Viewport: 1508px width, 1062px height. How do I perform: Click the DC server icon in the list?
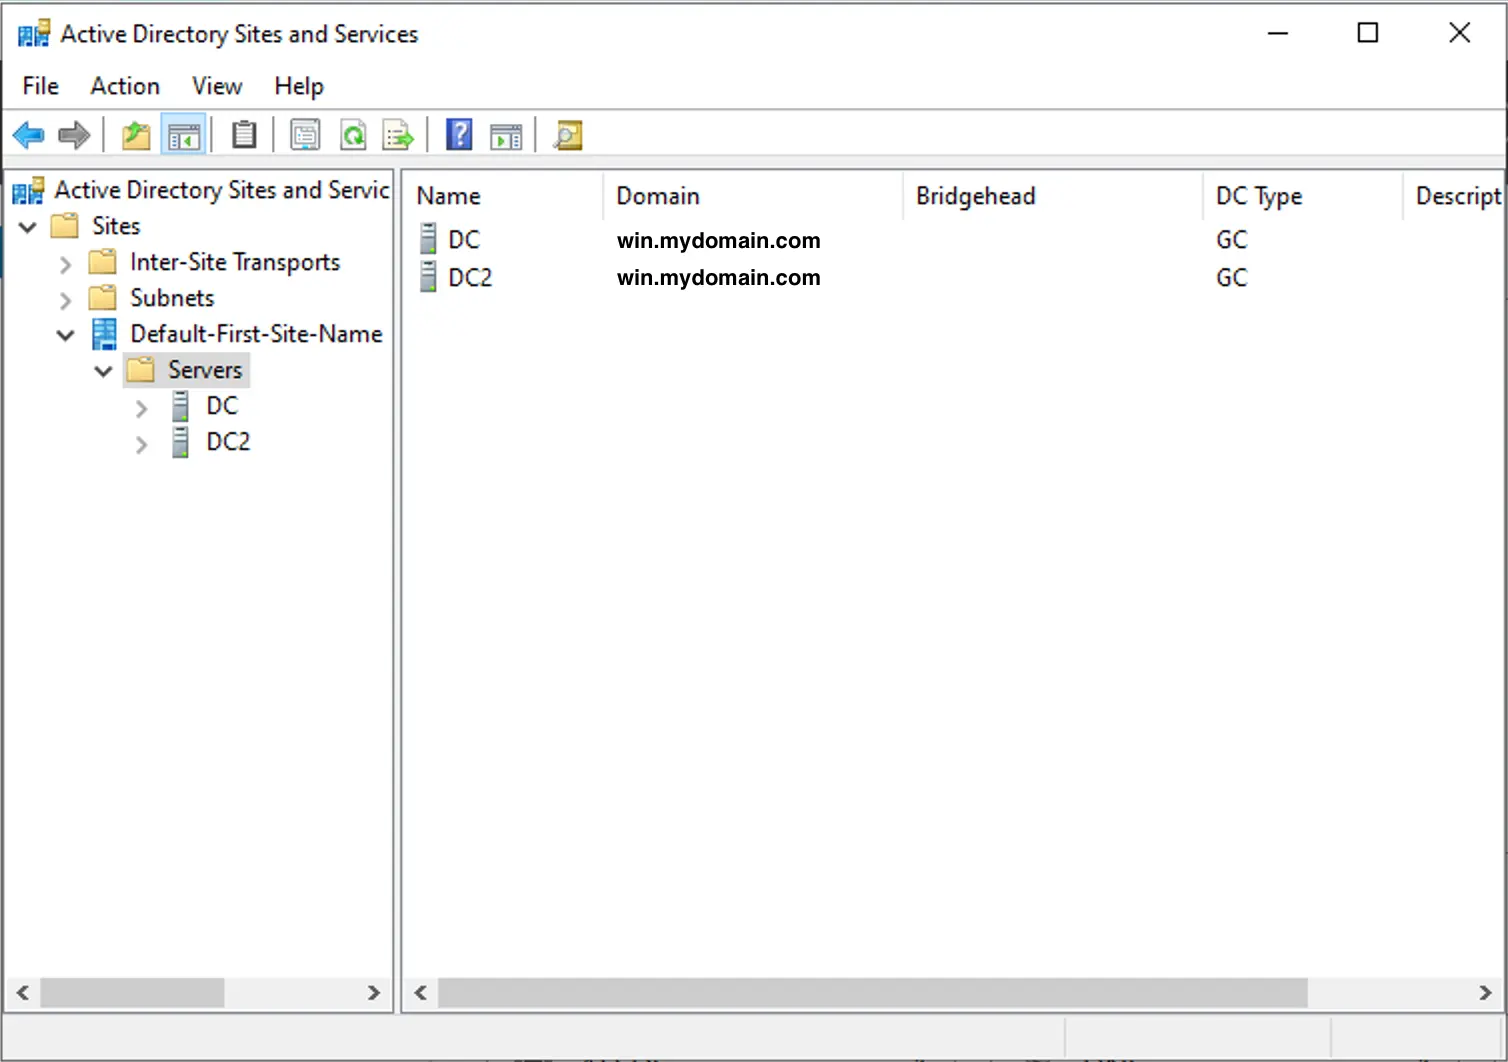click(x=428, y=239)
